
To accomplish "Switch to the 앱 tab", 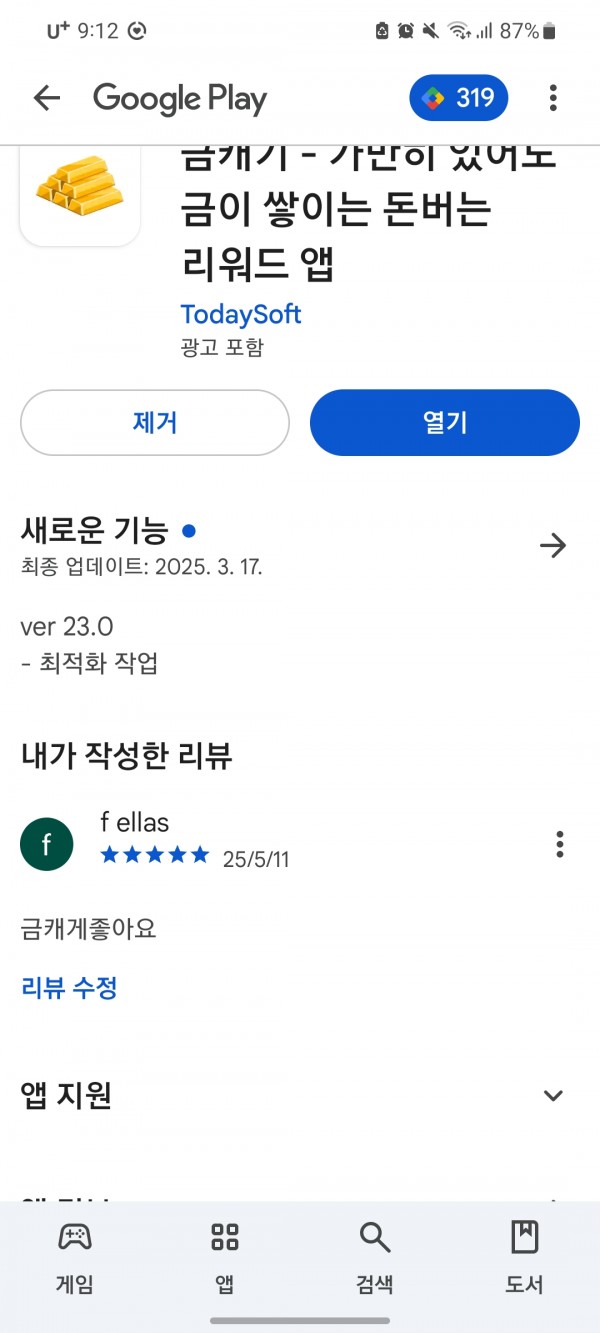I will tap(225, 1258).
